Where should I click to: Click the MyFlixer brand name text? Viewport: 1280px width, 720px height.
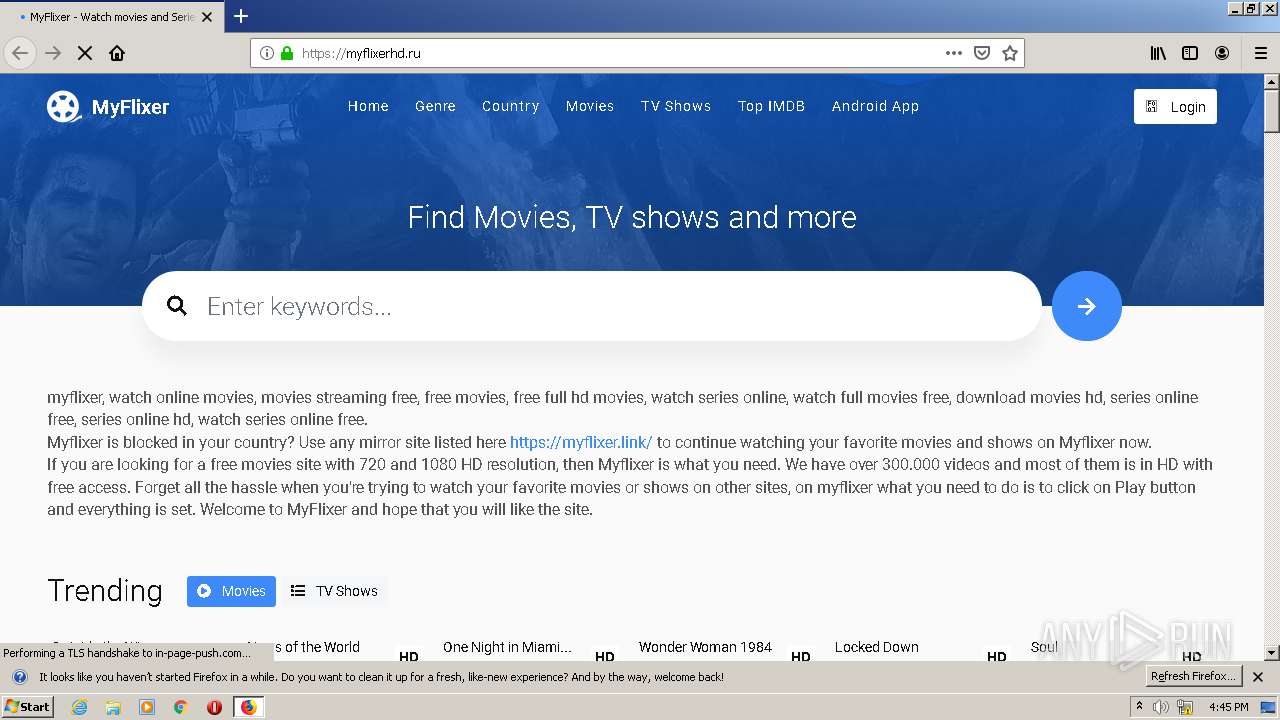pyautogui.click(x=130, y=107)
